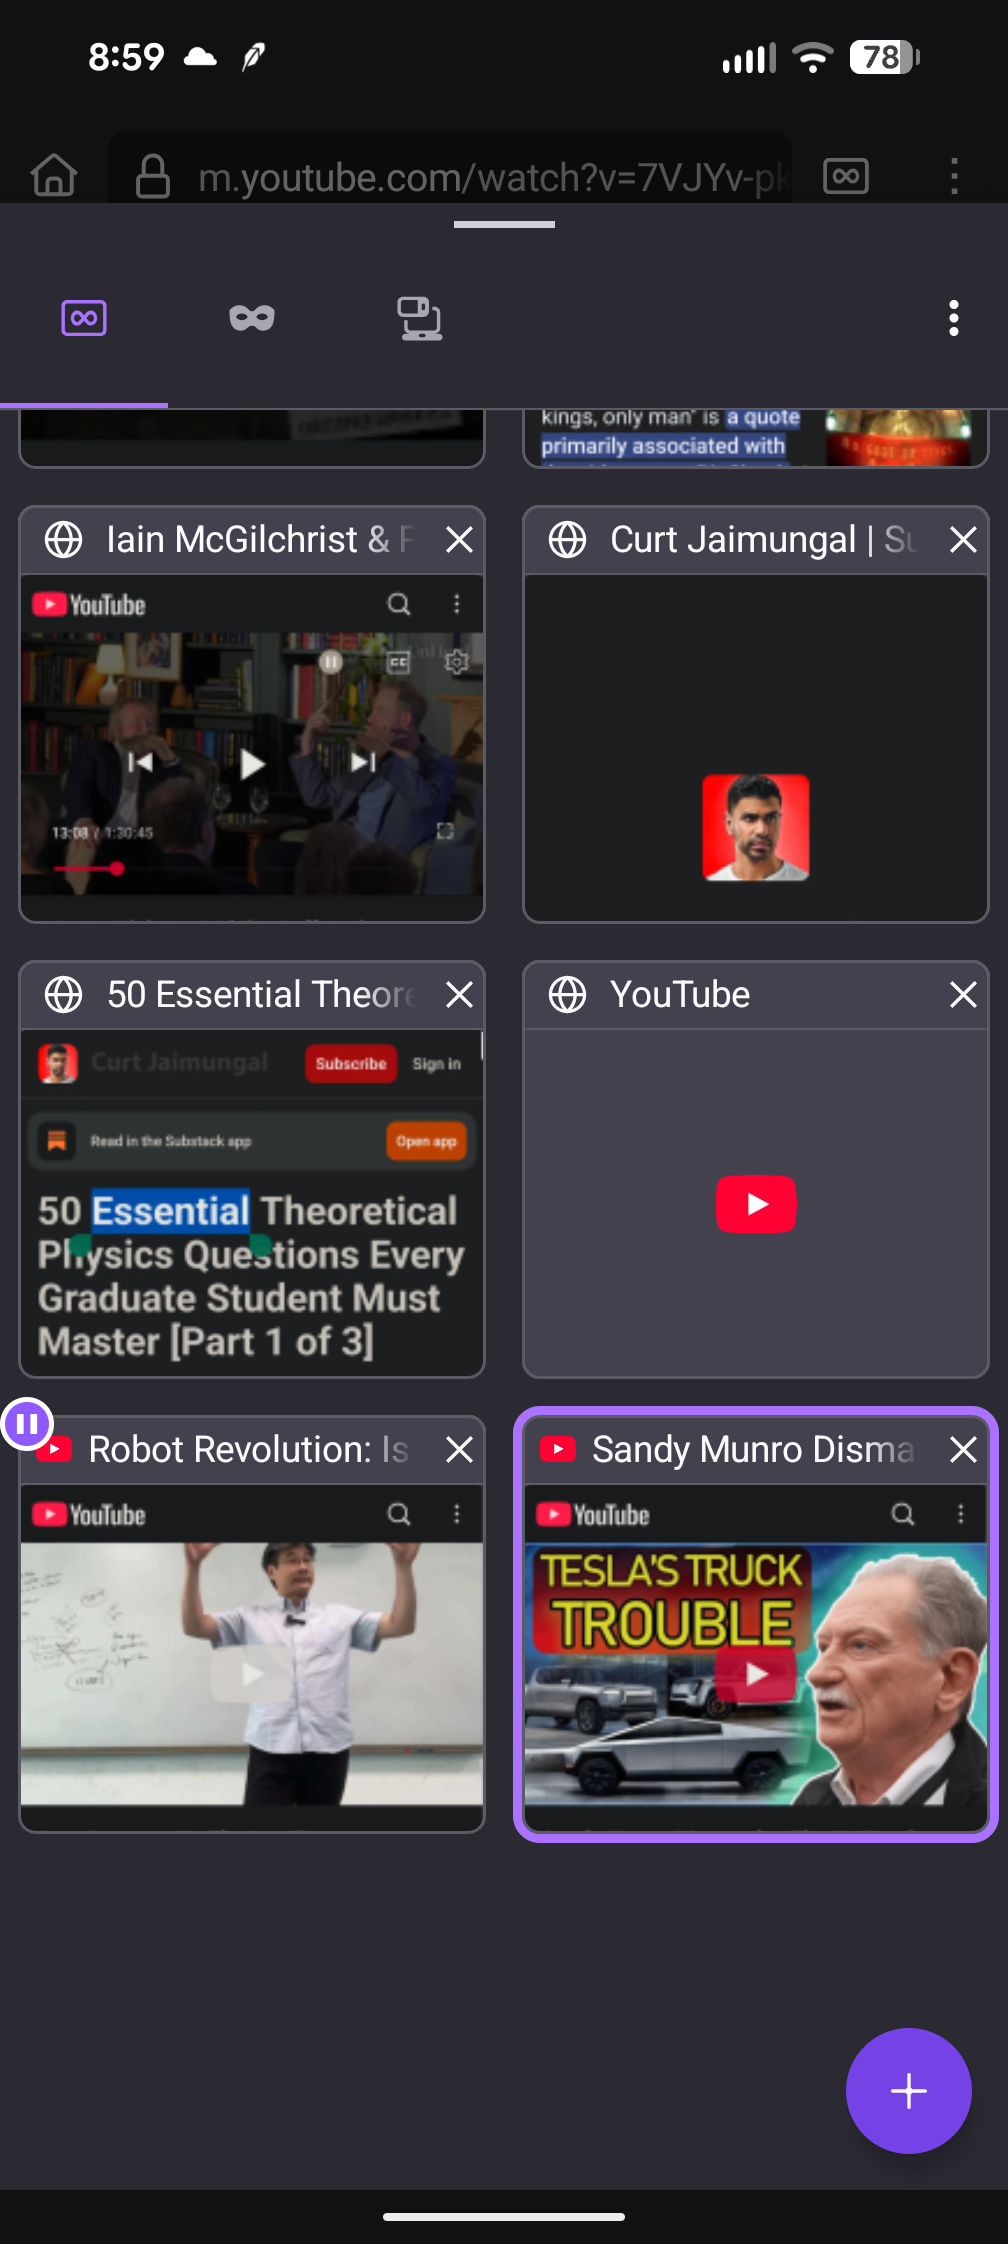Click globe icon on 50 Essential tab

64,995
